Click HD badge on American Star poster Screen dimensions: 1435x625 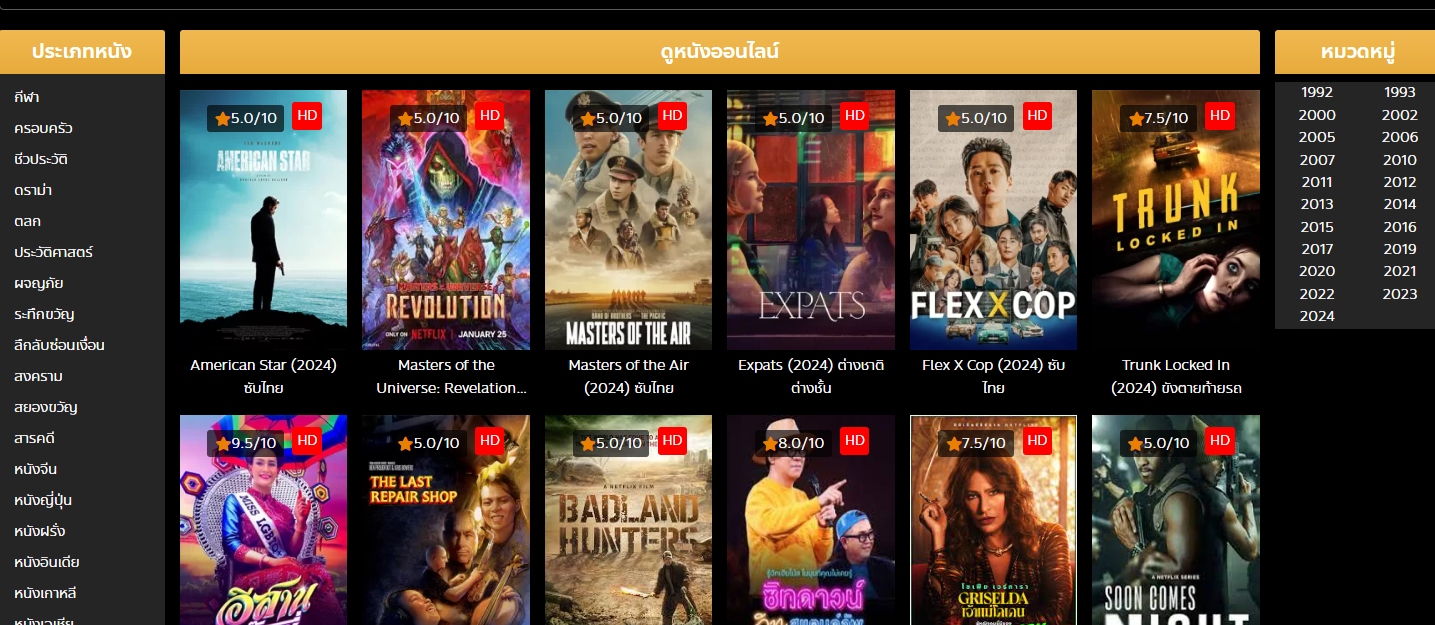(307, 116)
